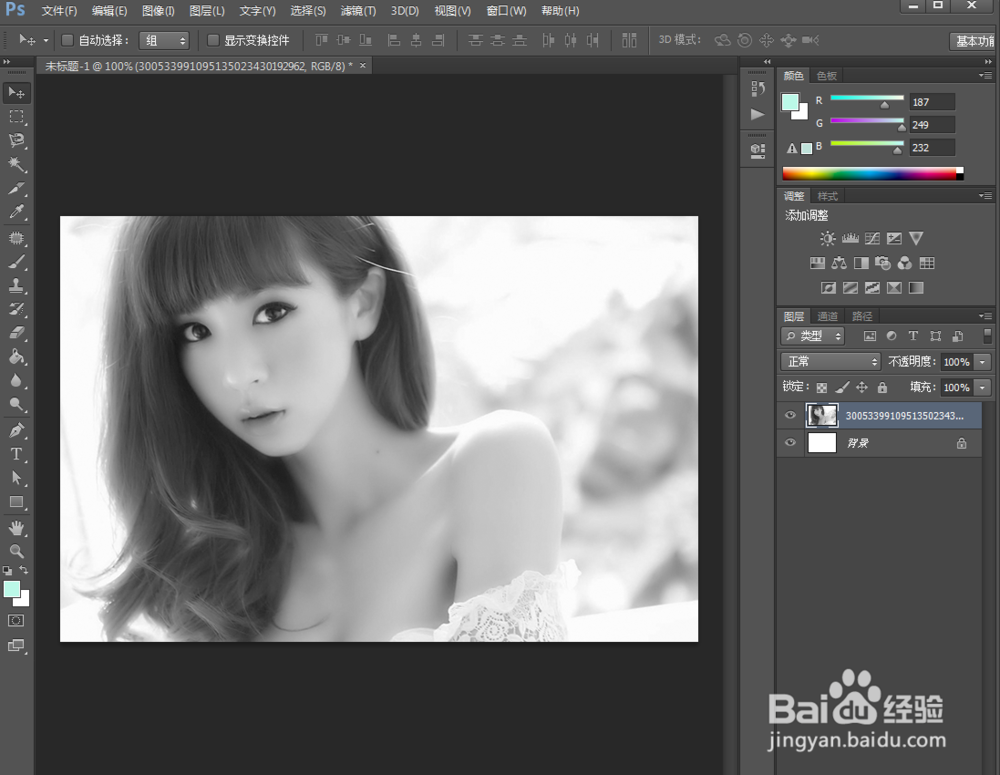Select the Move tool in toolbox

tap(17, 93)
